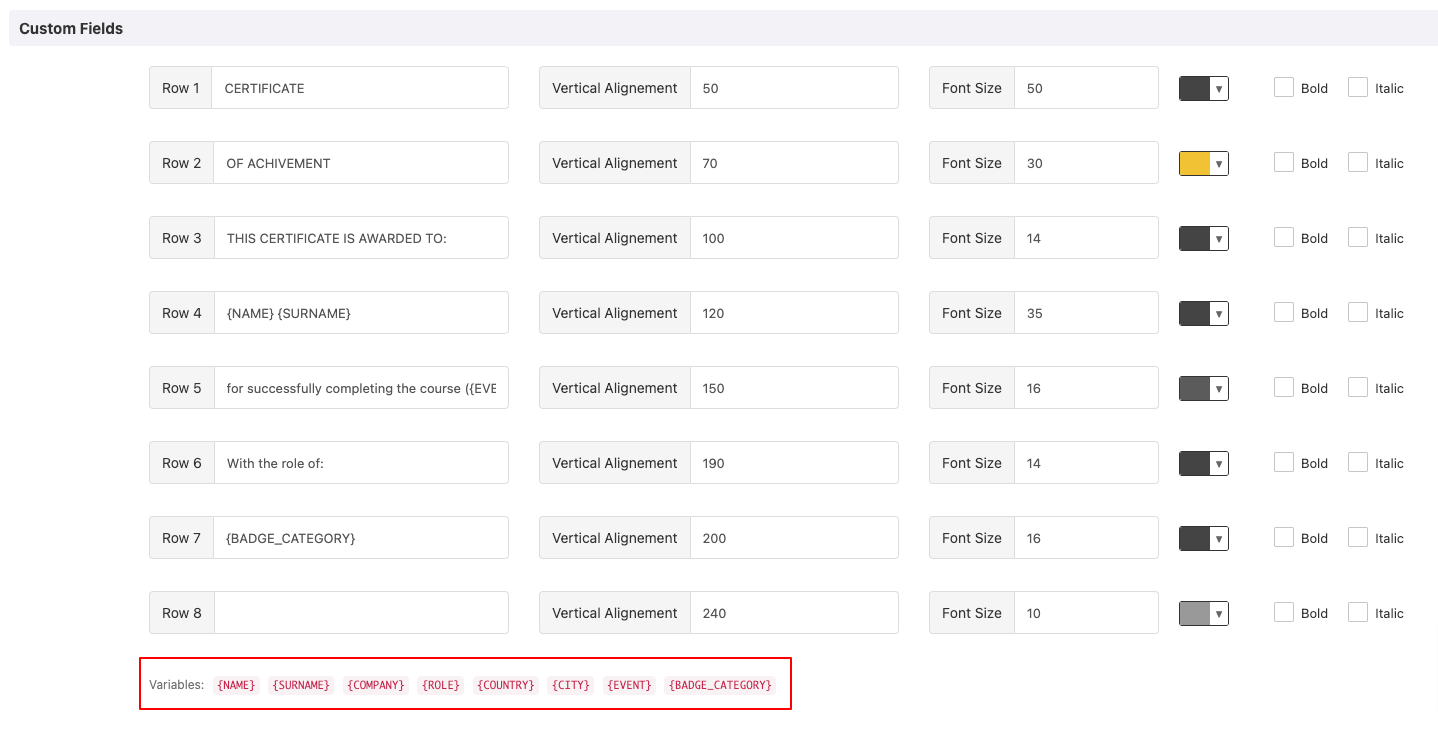Choose the {ROLE} variable tag

tap(441, 685)
